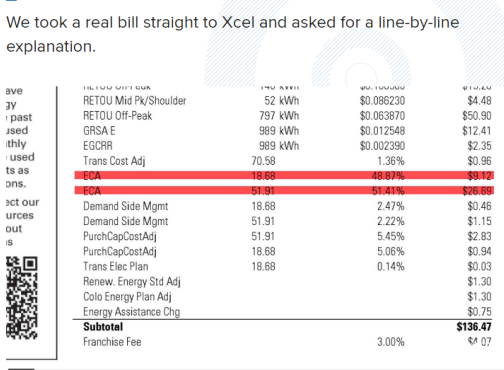Click the RETOU Off-Peak line label

(x=118, y=116)
